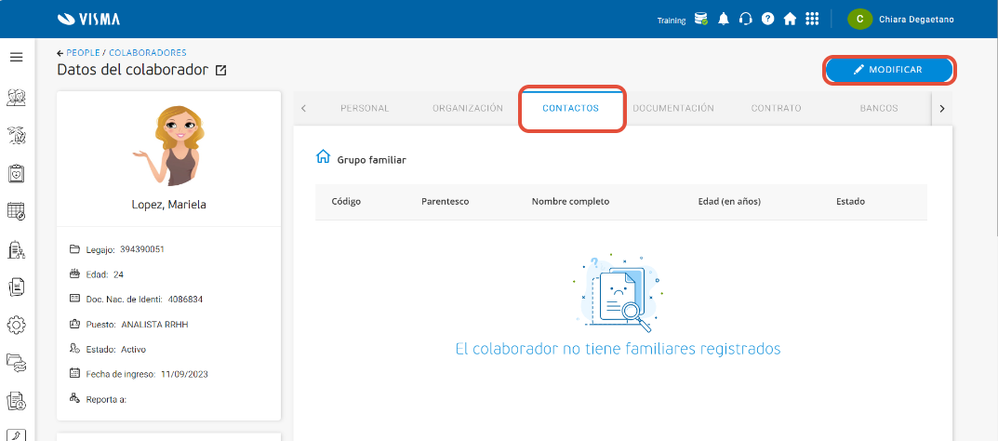Click the Legajo folder icon
998x441 pixels.
pos(74,249)
